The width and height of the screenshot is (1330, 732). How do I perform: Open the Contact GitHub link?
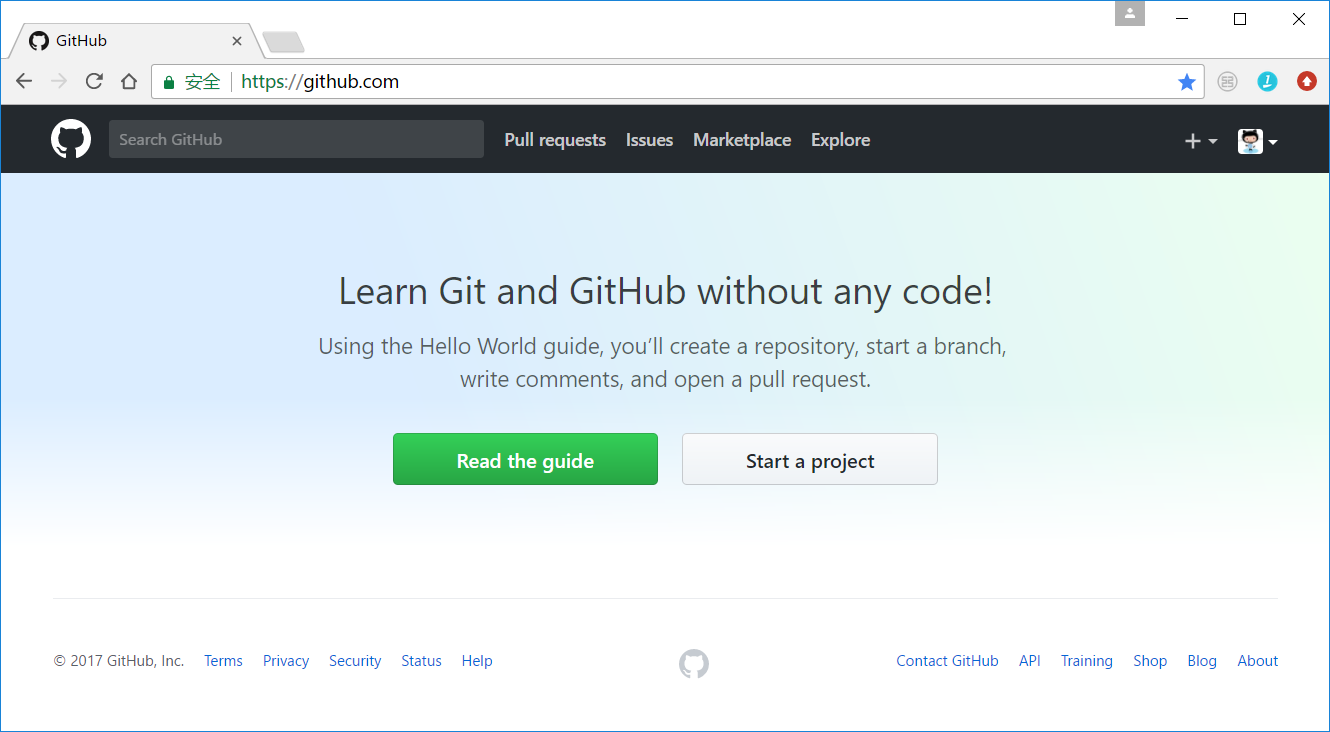(x=947, y=661)
